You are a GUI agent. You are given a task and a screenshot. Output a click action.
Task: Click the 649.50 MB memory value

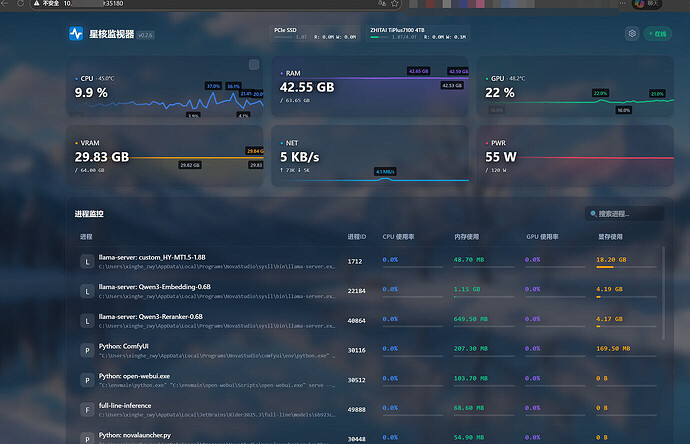[471, 319]
